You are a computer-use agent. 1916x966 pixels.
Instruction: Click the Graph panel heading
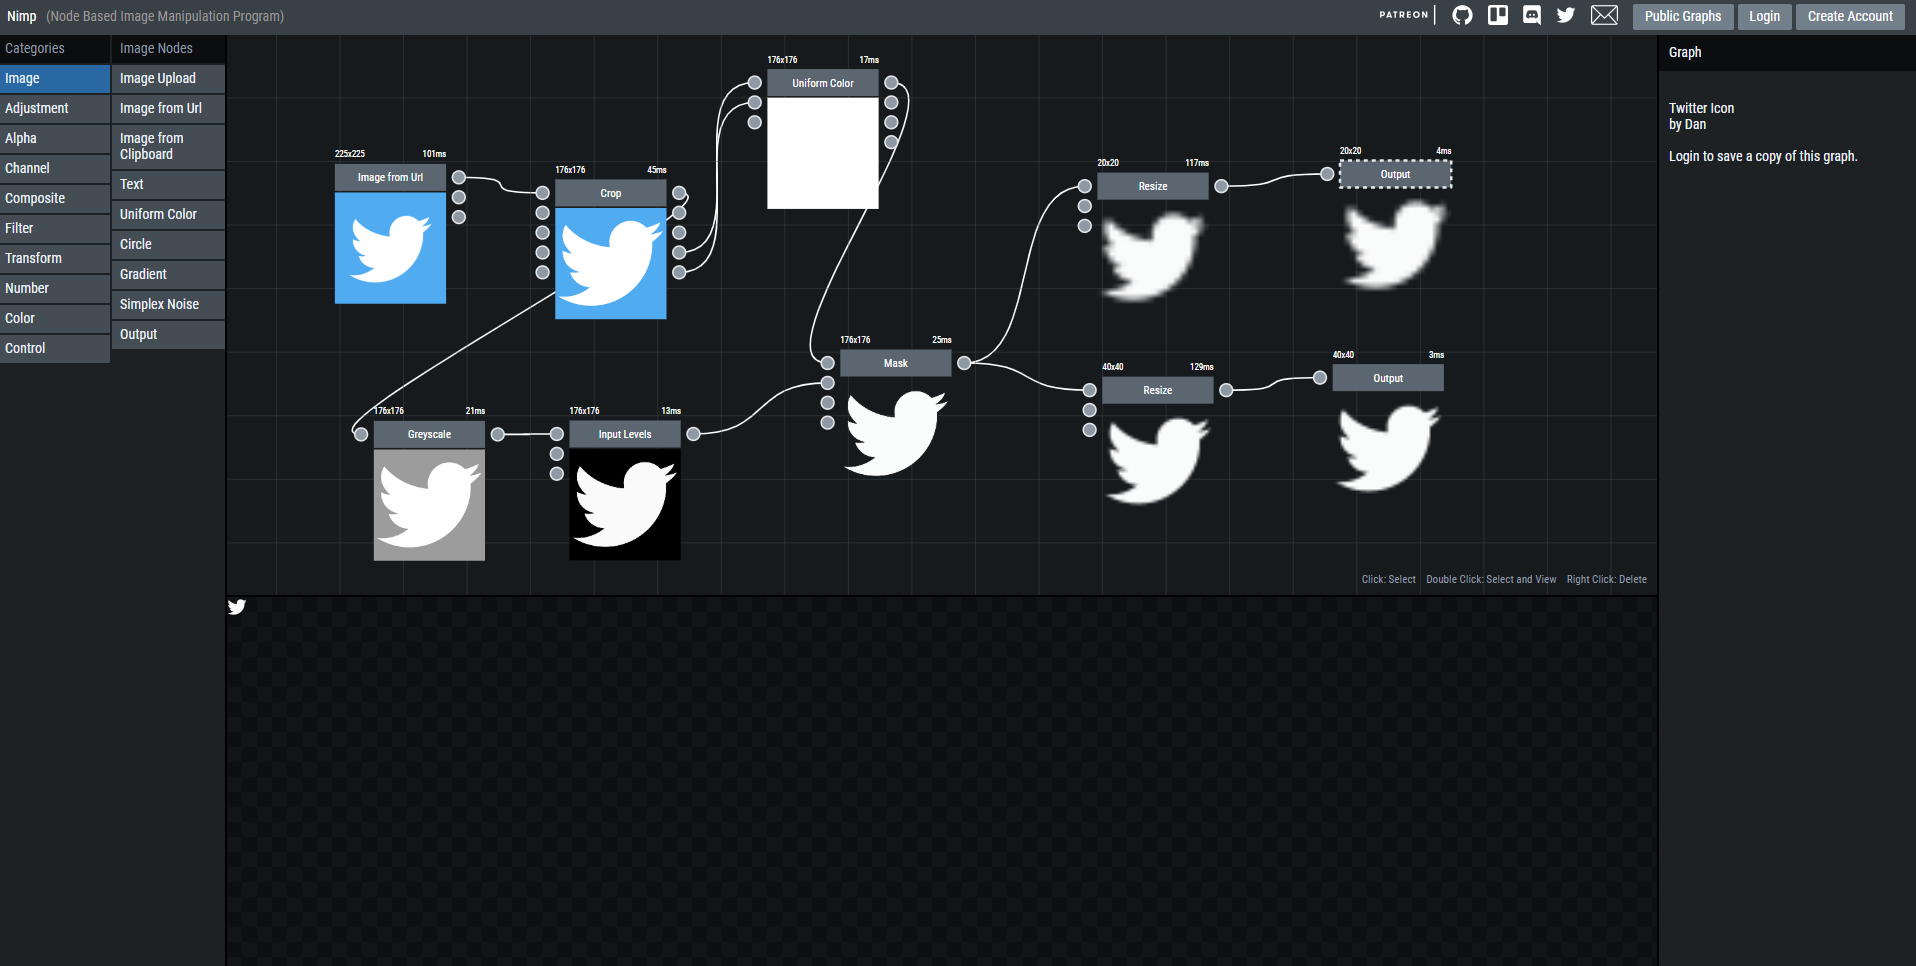click(x=1685, y=52)
